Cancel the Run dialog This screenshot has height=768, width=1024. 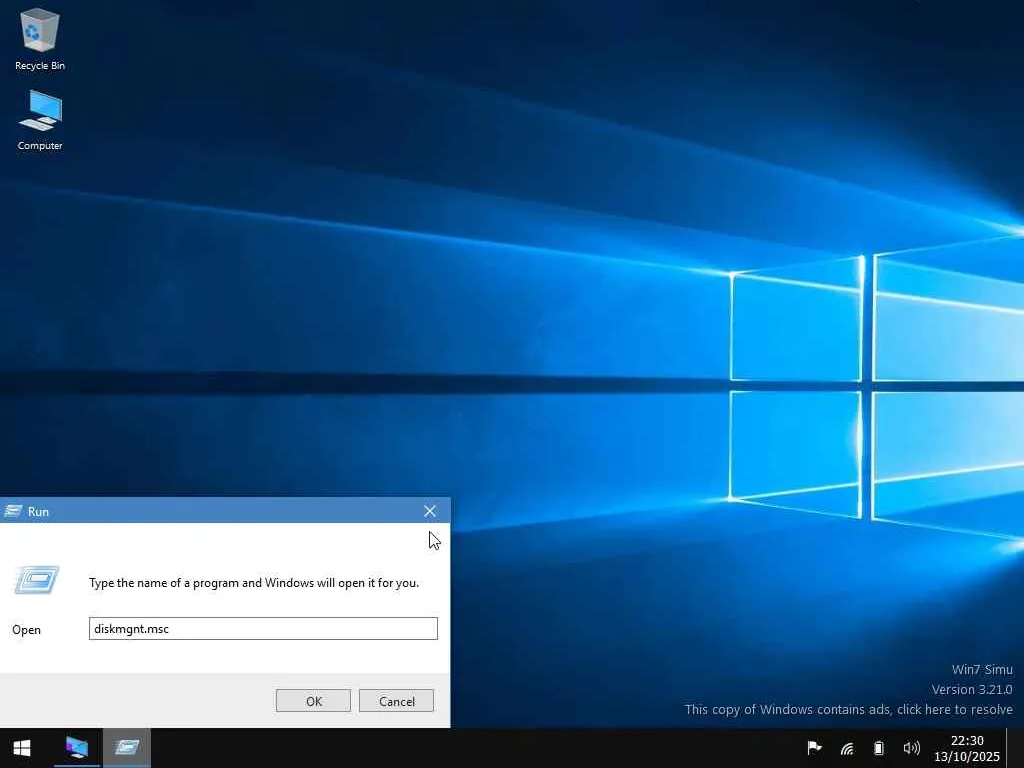396,701
